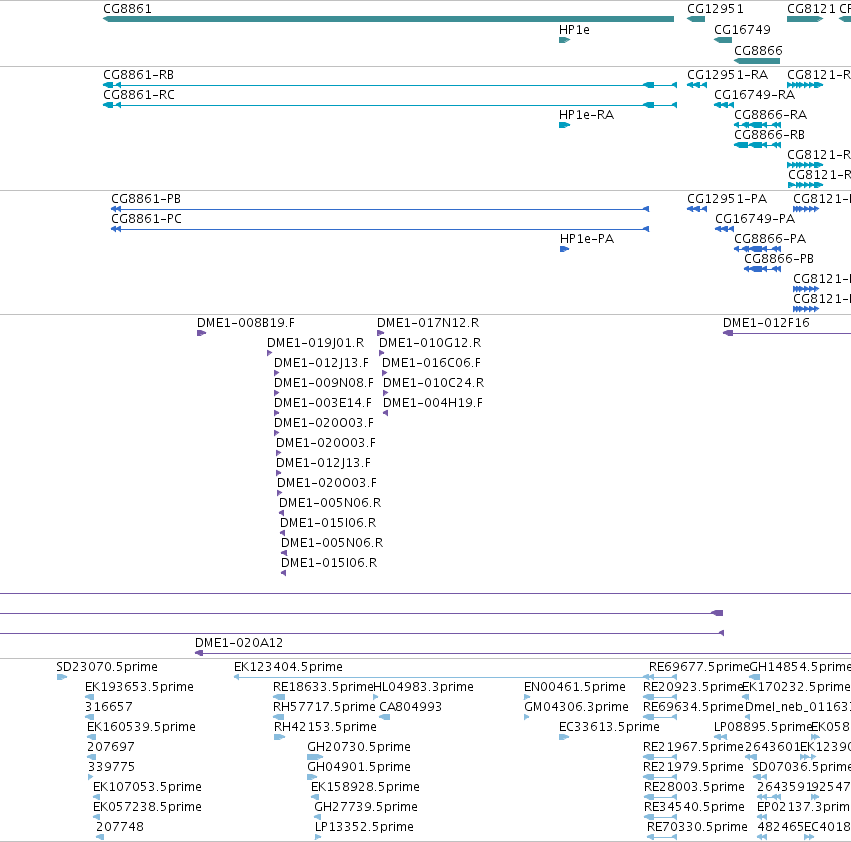The width and height of the screenshot is (851, 842).
Task: Select EST RE20923.5prime
Action: point(659,697)
